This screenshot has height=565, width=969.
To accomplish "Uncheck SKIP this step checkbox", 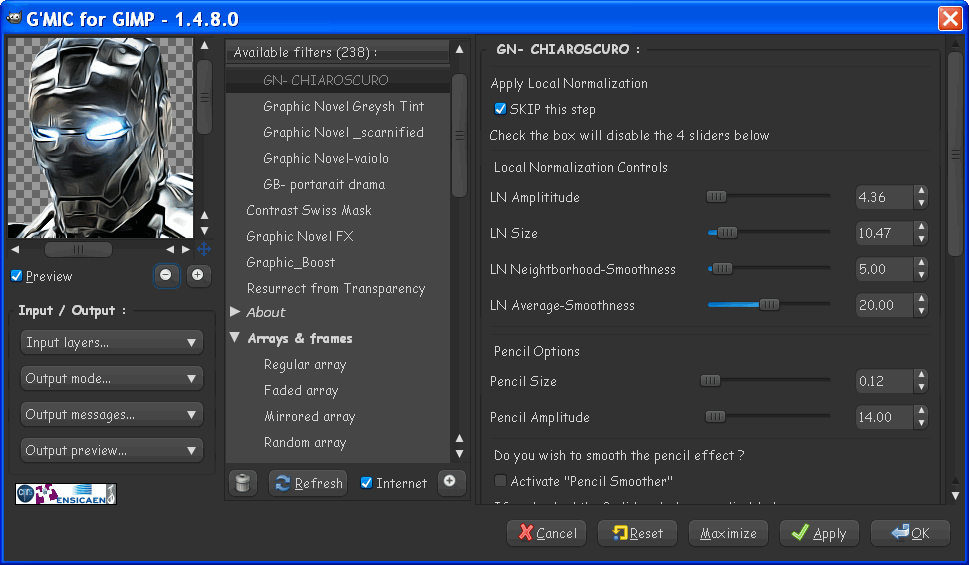I will [501, 109].
